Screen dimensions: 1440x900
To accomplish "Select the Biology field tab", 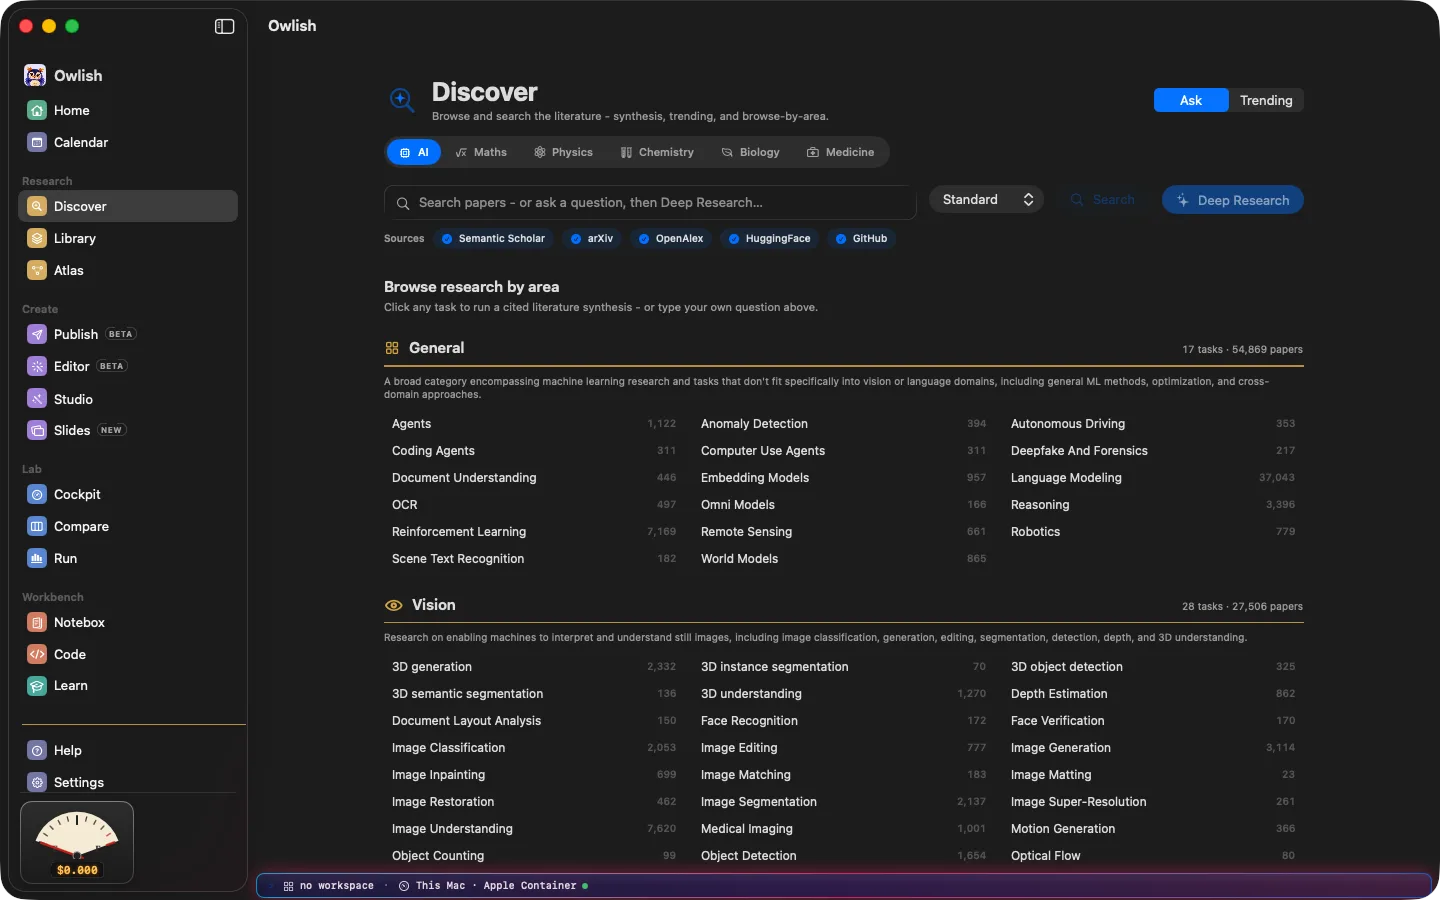I will pos(750,152).
